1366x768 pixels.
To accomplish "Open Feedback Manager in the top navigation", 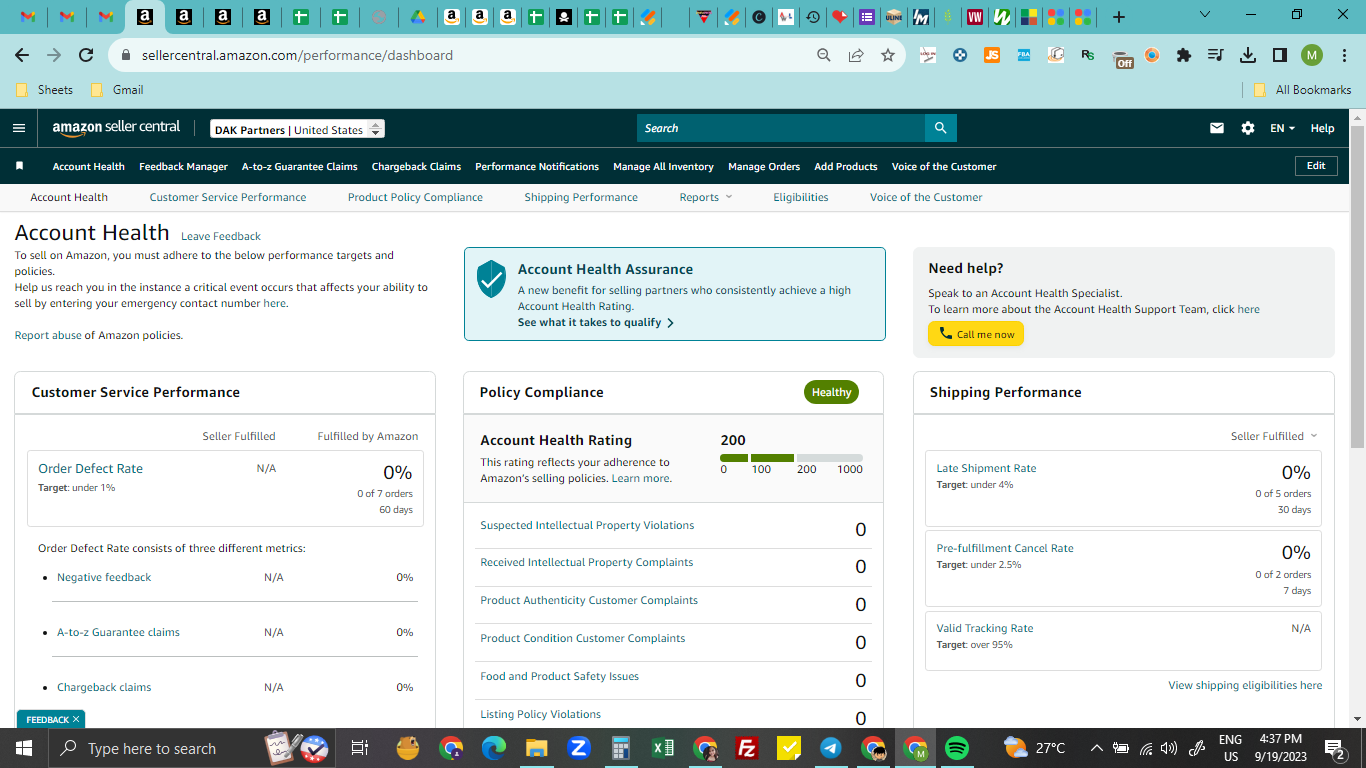I will pyautogui.click(x=183, y=166).
